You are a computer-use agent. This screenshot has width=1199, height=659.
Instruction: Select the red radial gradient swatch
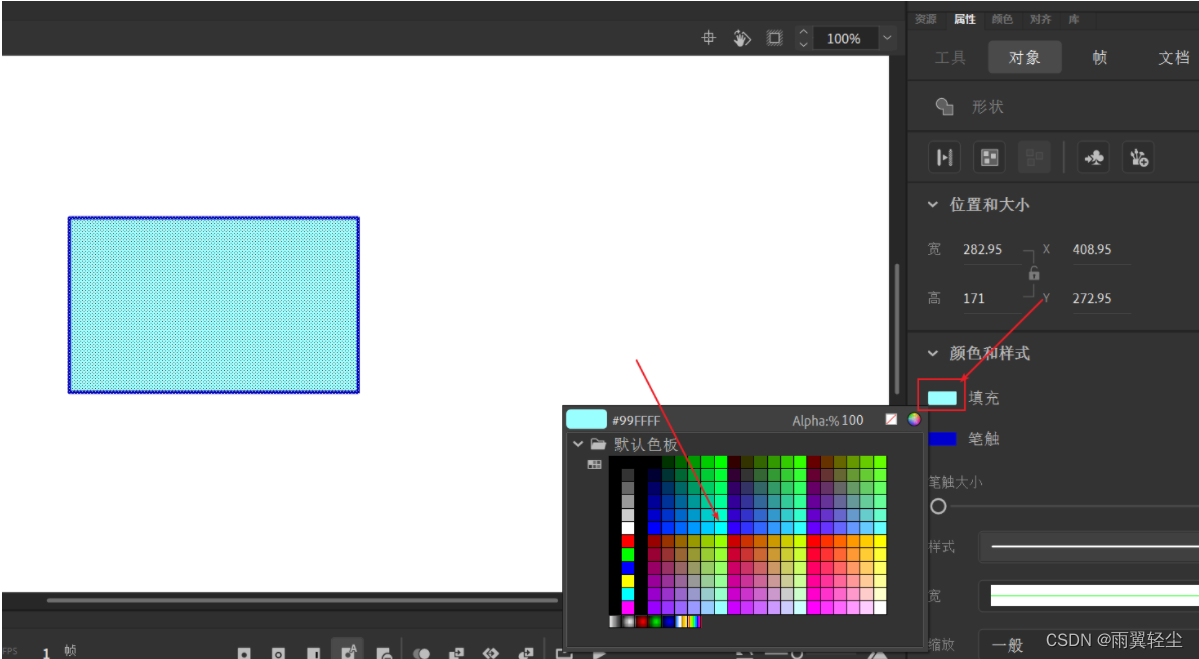click(x=642, y=622)
